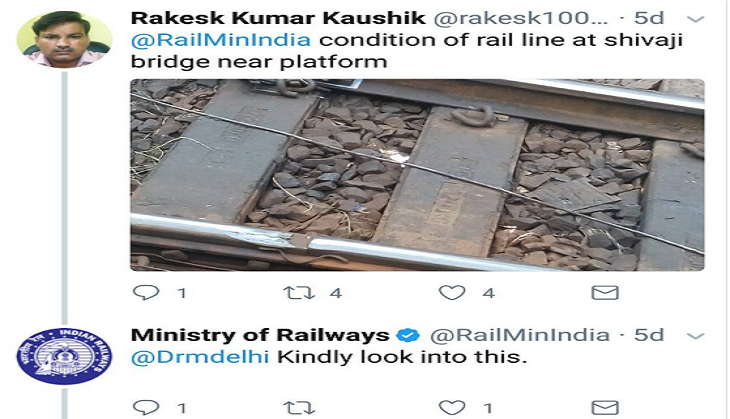Send Rakesk's tweet via direct message
Viewport: 730px width, 419px height.
pos(605,293)
